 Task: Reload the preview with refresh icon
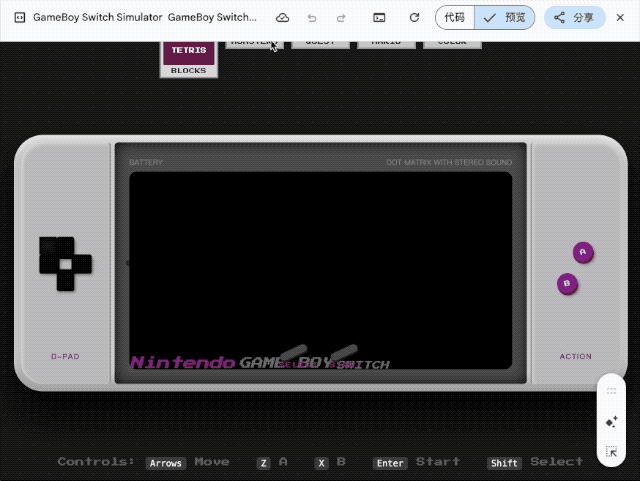tap(414, 18)
